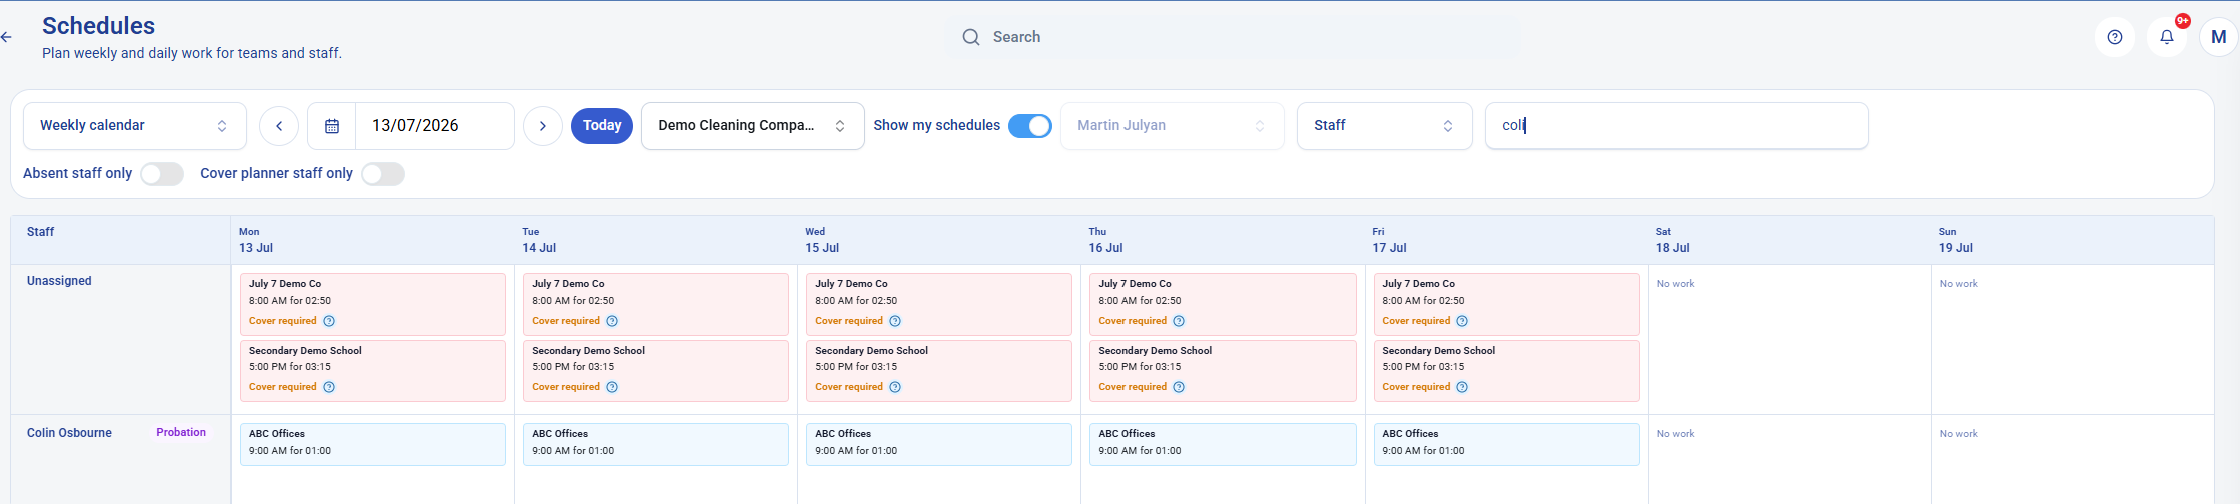Focus the top Search box
This screenshot has height=504, width=2240.
(x=1233, y=37)
